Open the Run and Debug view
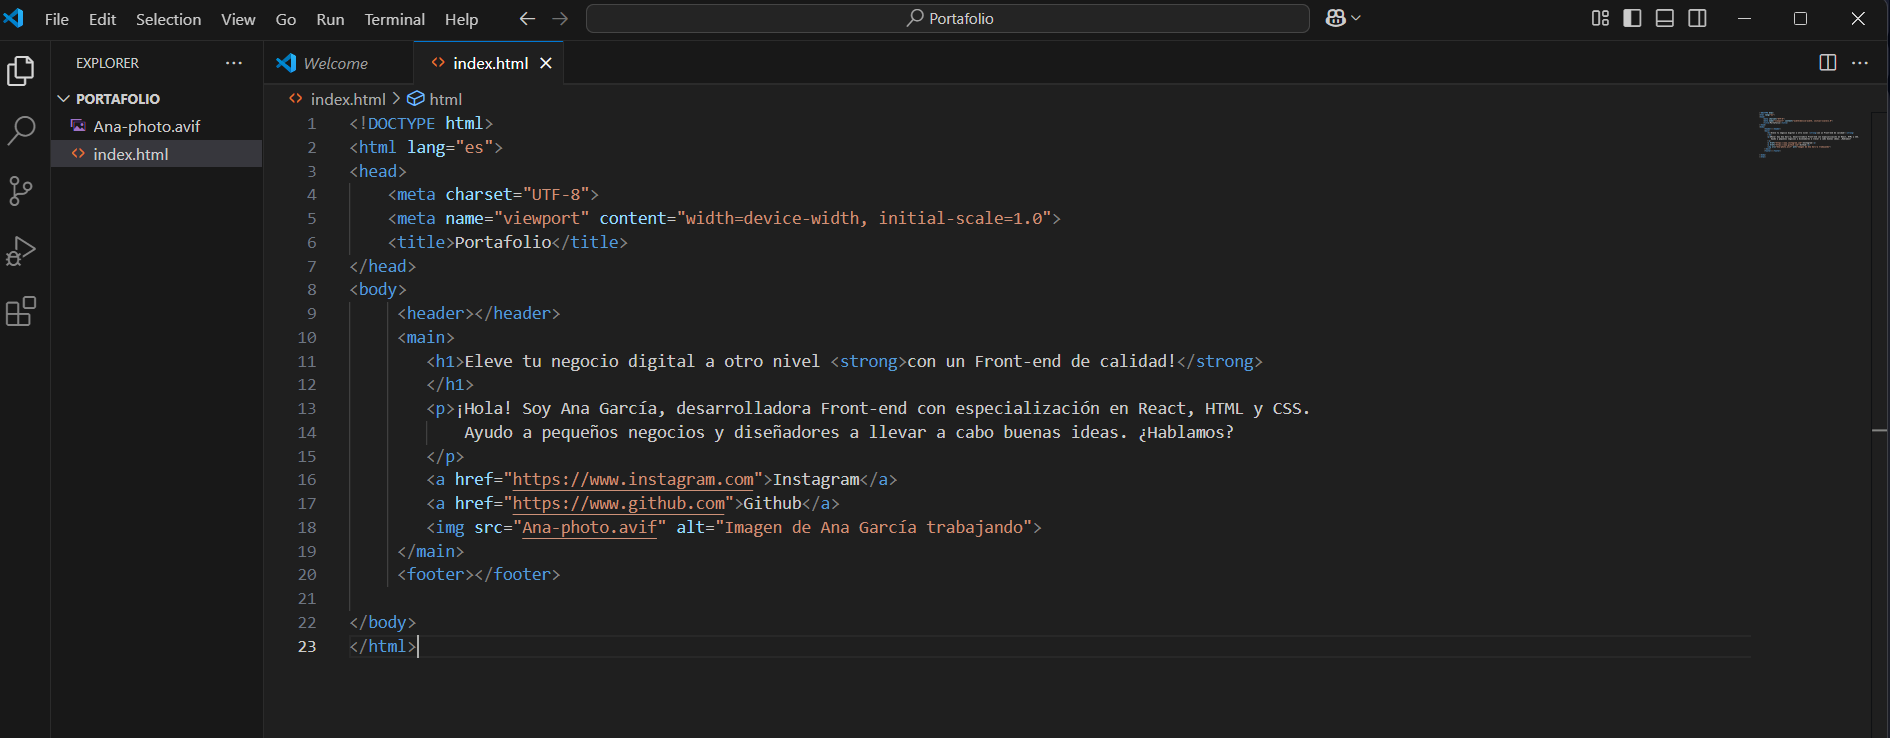 click(x=21, y=251)
